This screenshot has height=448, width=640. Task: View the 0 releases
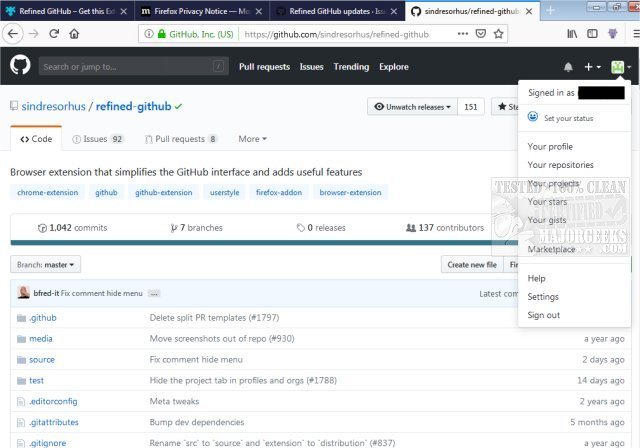[321, 228]
